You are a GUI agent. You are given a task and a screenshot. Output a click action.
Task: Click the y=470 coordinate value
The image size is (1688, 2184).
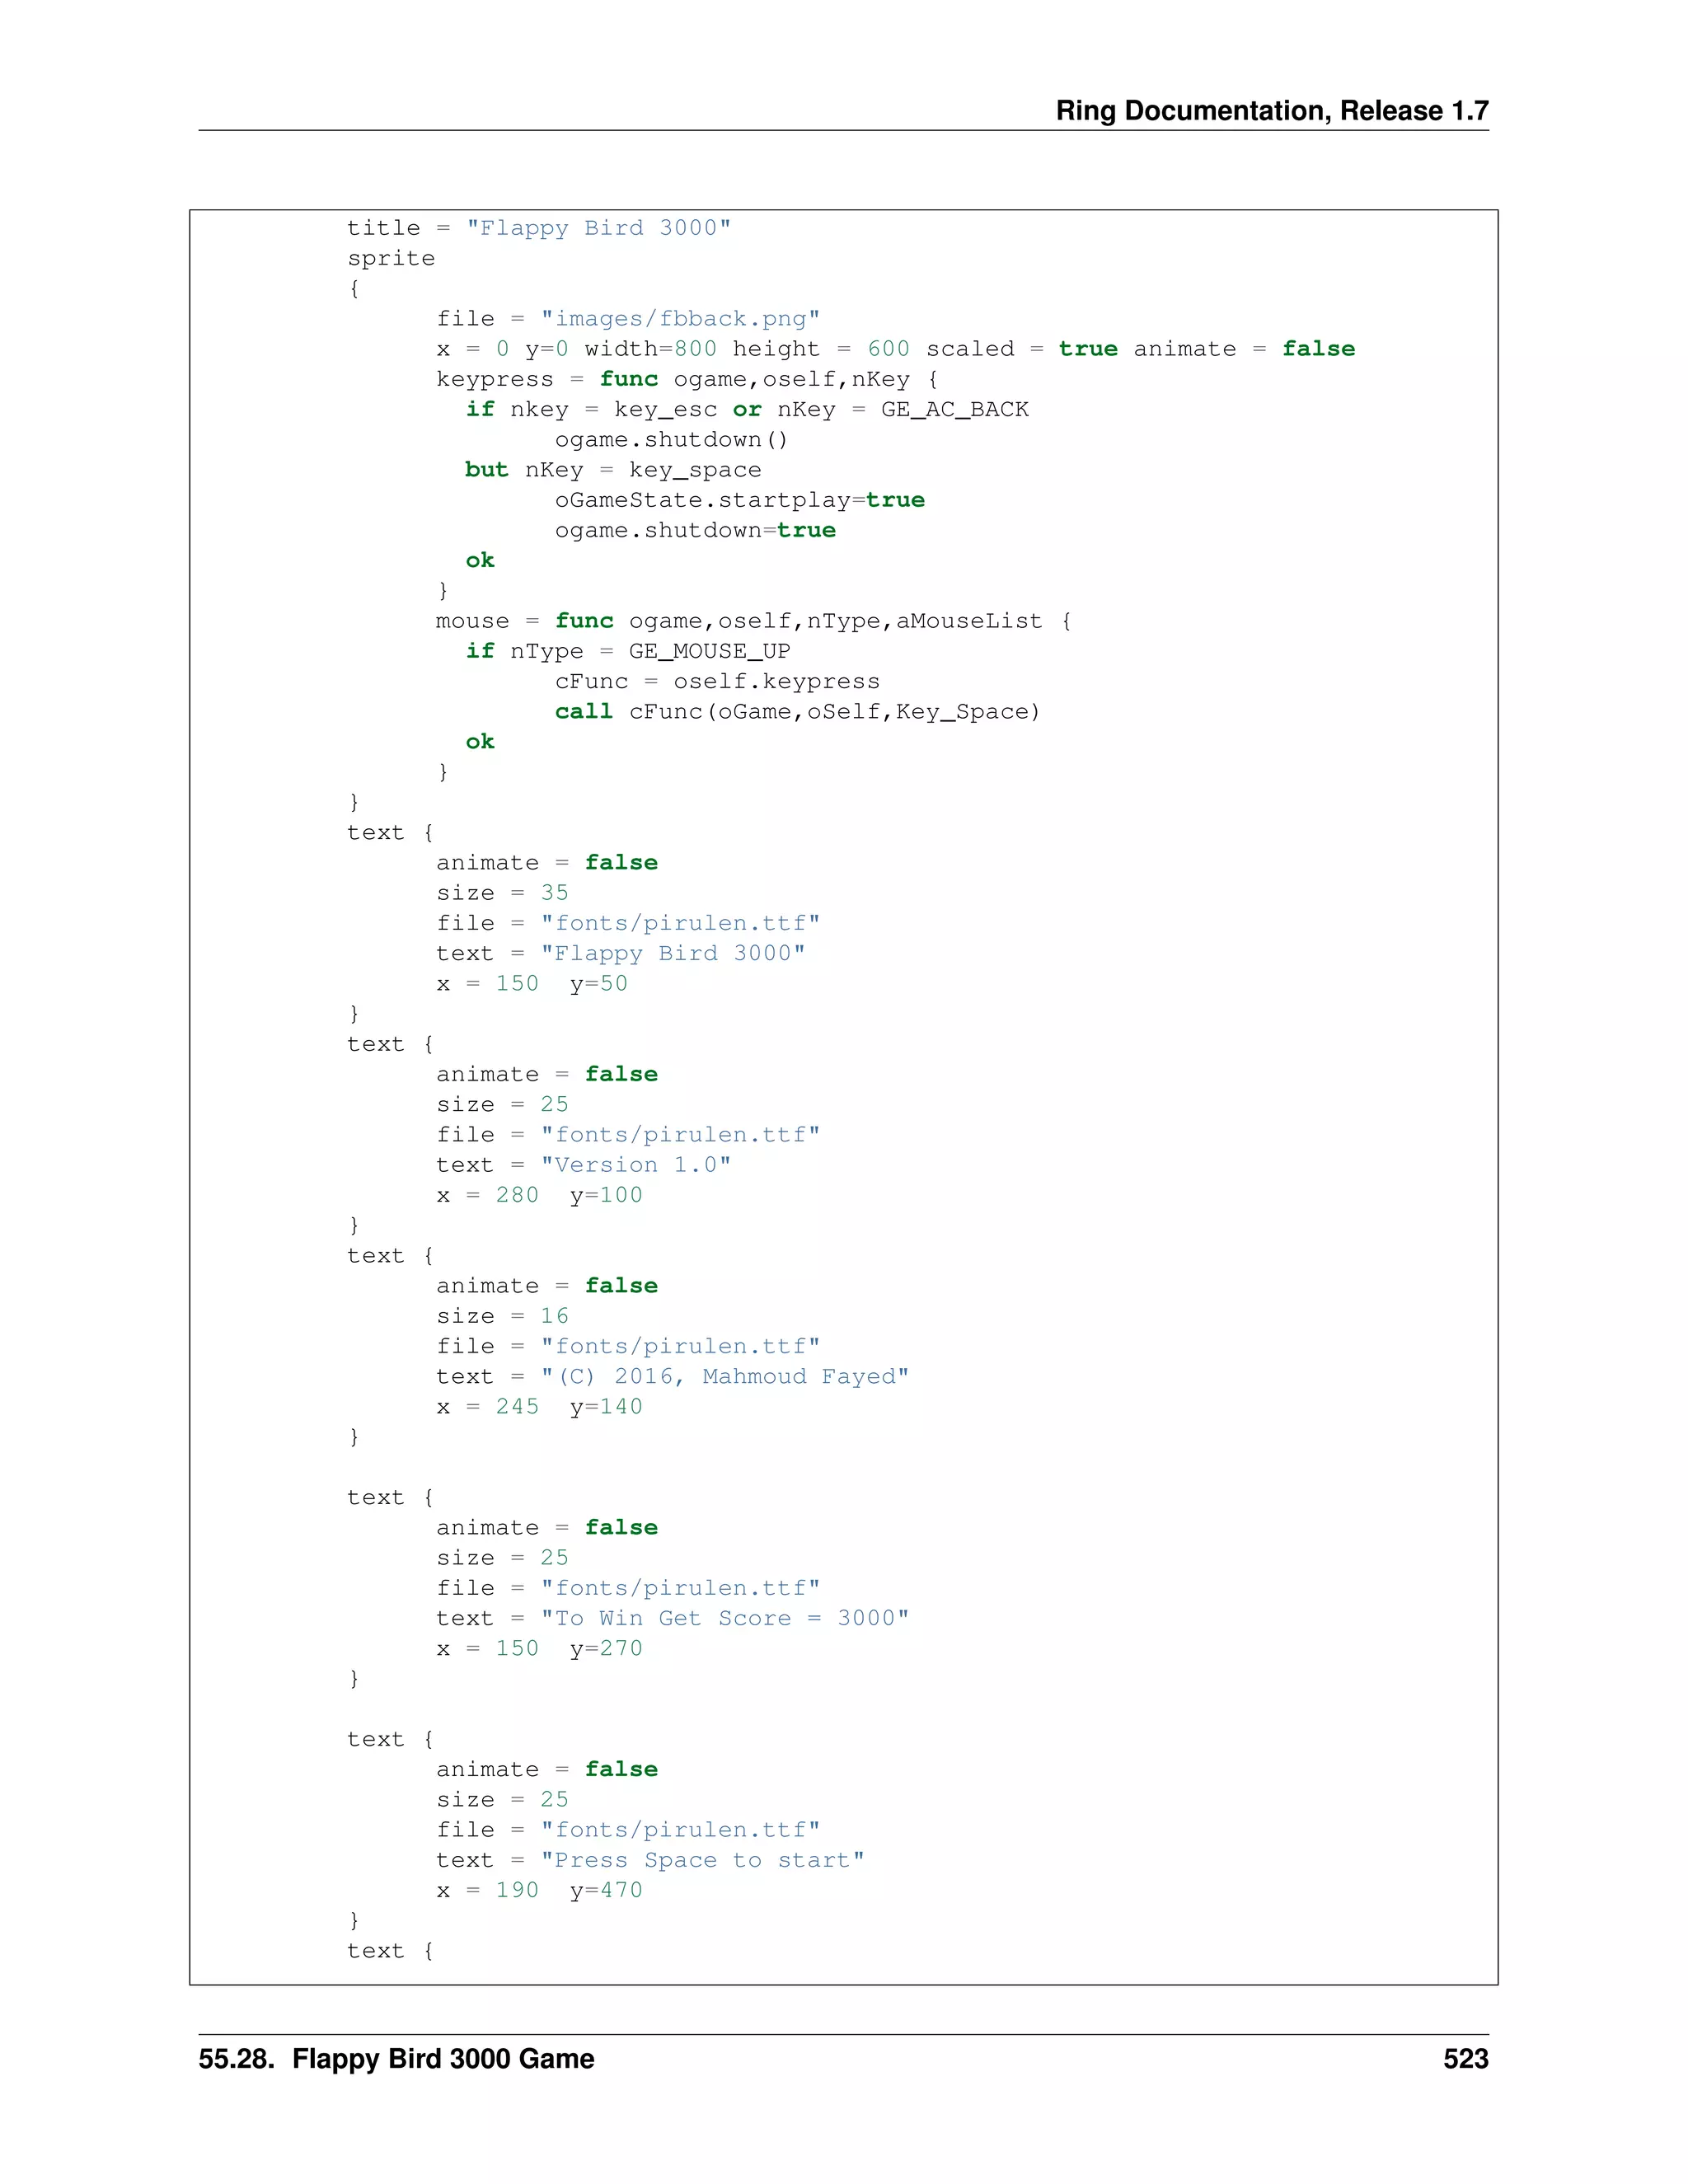606,1890
